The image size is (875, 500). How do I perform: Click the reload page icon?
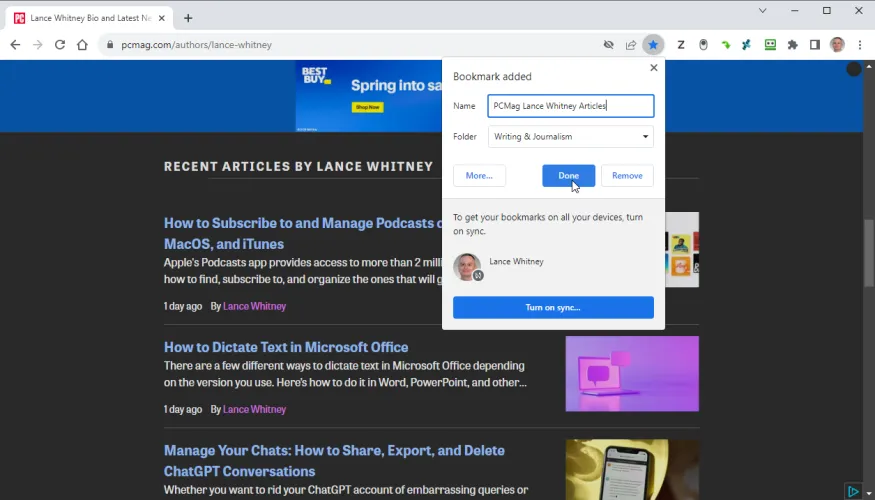[x=60, y=45]
